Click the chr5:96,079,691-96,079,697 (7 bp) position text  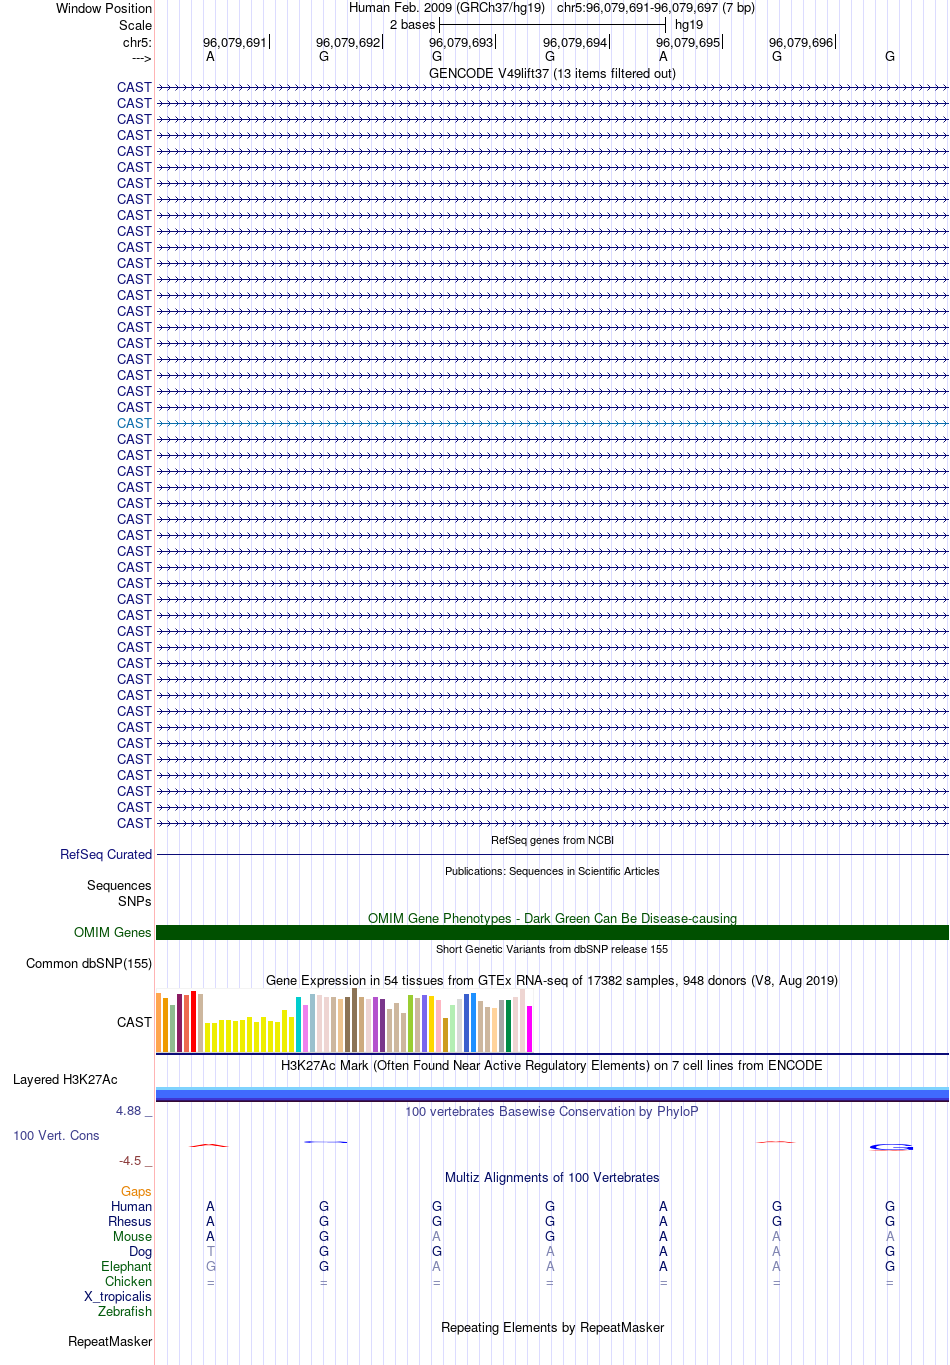[656, 8]
